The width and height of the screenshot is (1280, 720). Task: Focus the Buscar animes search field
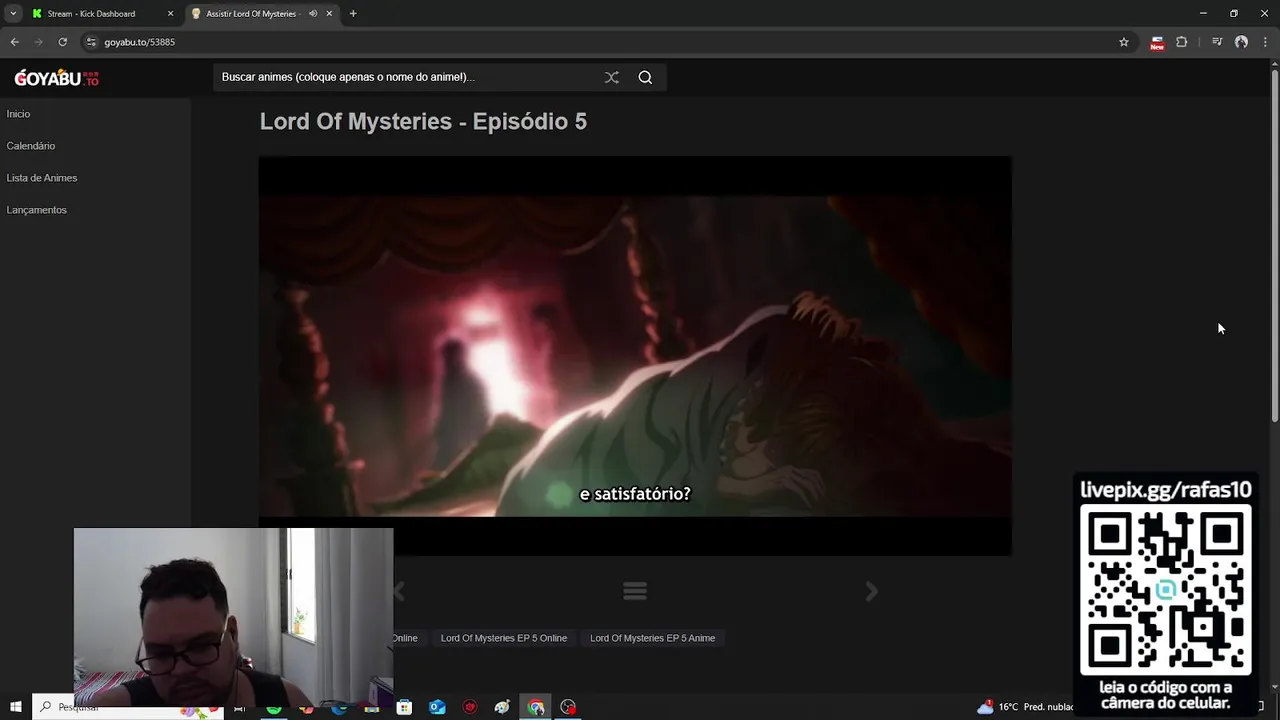405,77
